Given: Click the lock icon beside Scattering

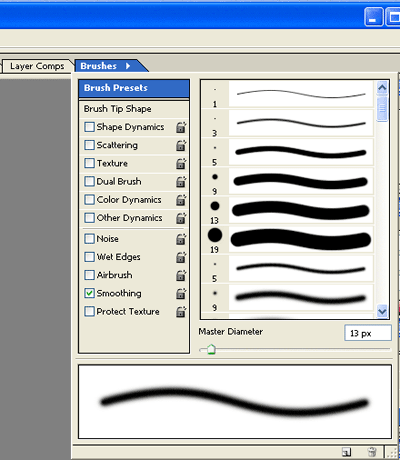Looking at the screenshot, I should [181, 145].
